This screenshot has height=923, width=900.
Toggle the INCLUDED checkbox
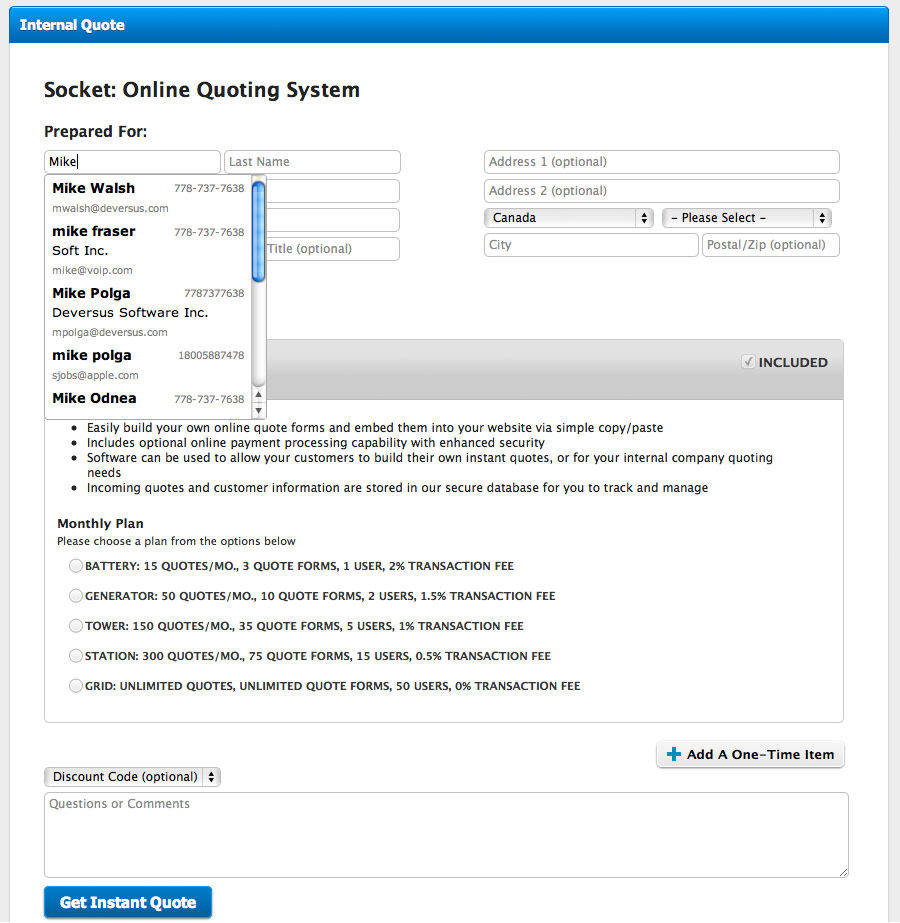click(x=748, y=362)
